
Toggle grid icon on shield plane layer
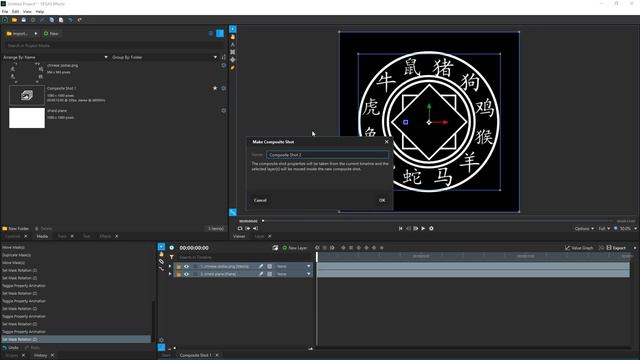pyautogui.click(x=270, y=274)
